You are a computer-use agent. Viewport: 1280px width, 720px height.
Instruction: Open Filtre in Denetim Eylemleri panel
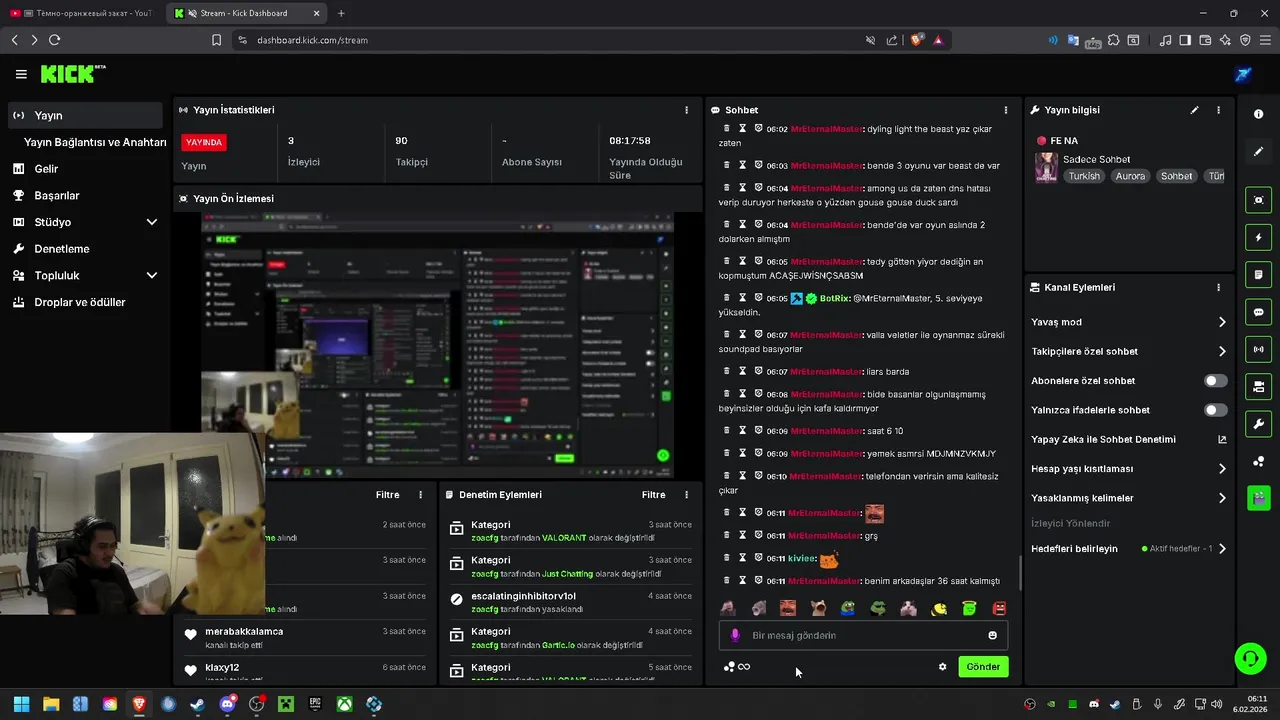(653, 495)
